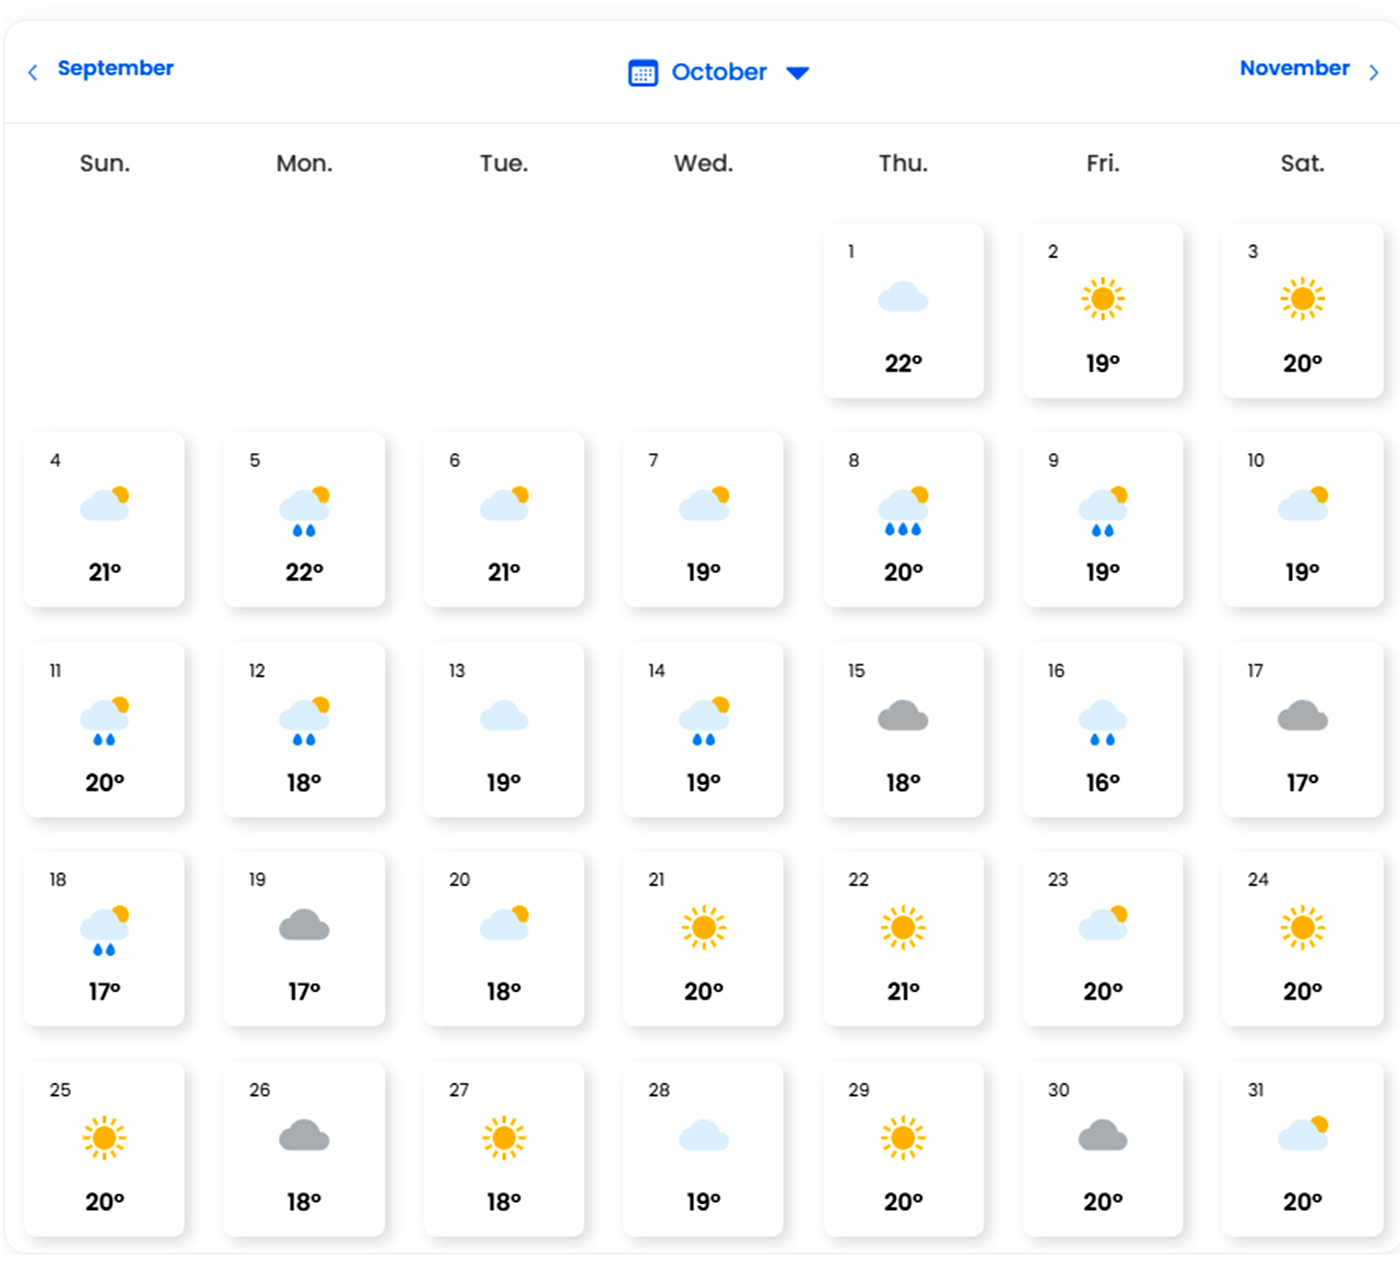
Task: Open the day 14 forecast card
Action: (x=703, y=729)
